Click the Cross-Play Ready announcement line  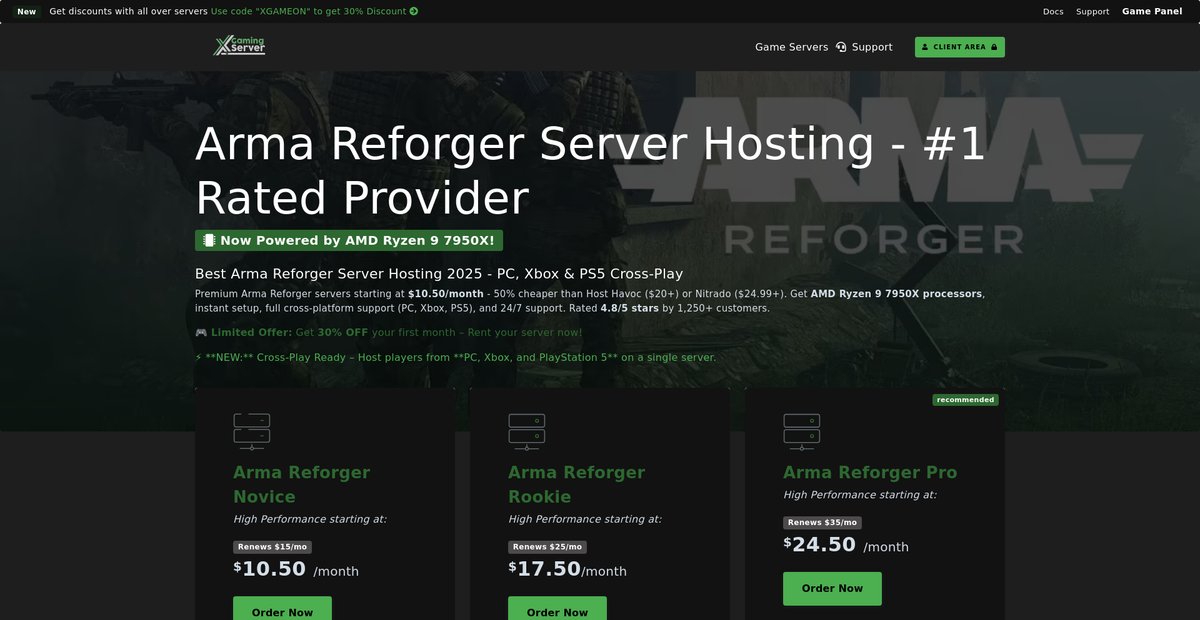point(455,357)
